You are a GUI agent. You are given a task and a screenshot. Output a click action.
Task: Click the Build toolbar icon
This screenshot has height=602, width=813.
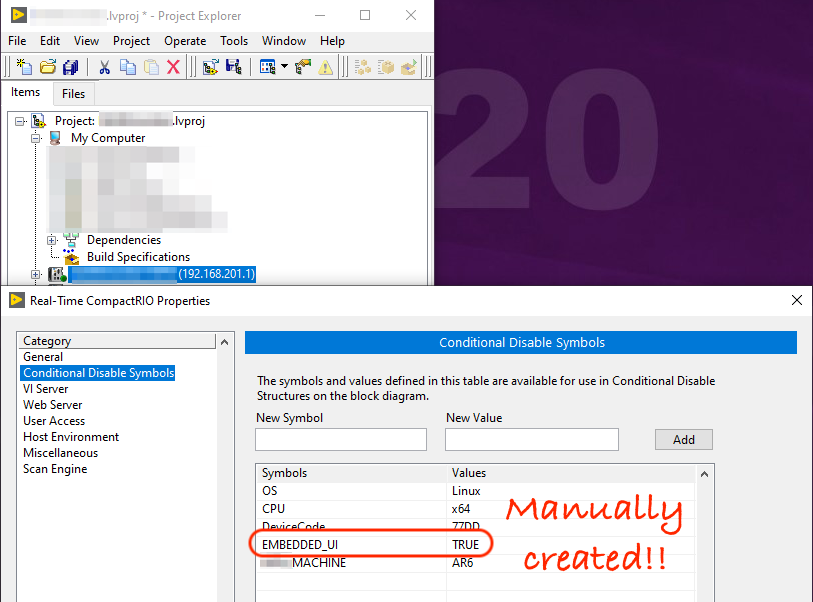tap(386, 67)
